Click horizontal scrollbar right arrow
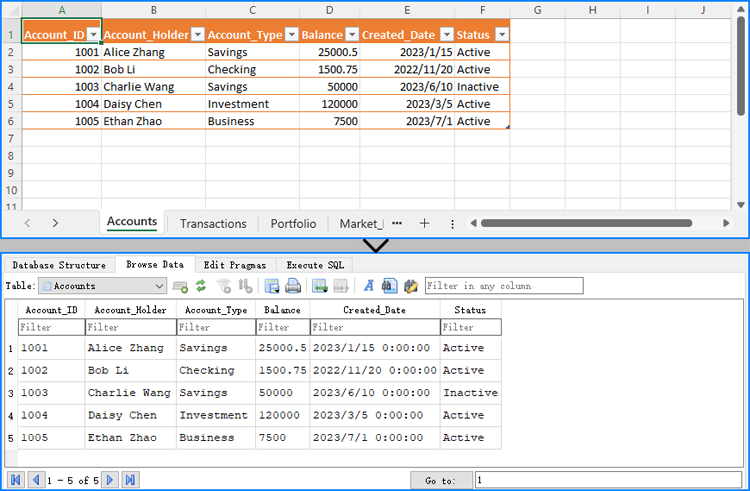 point(726,223)
